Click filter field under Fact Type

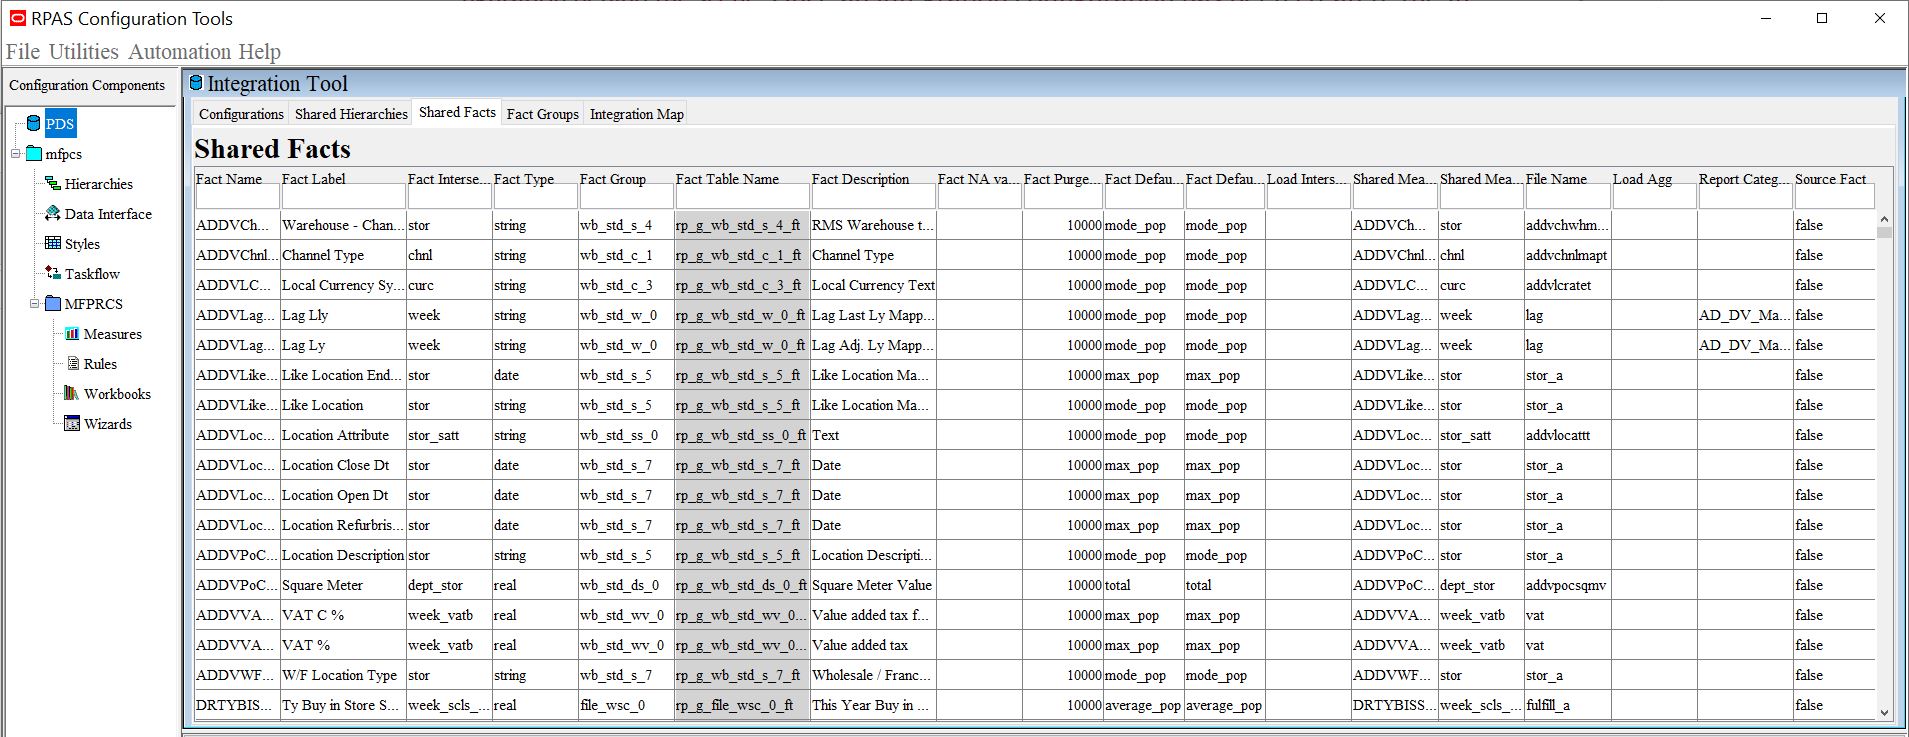(535, 197)
